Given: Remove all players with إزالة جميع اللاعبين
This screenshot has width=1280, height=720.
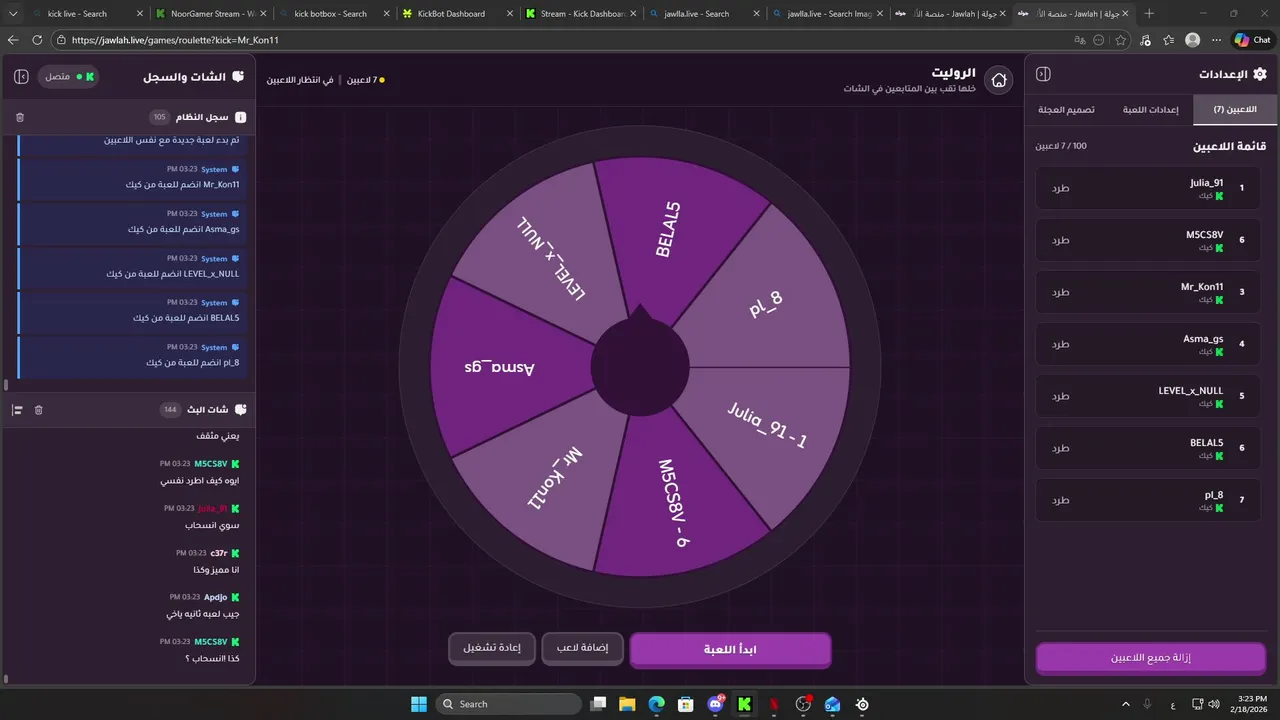Looking at the screenshot, I should [1151, 659].
